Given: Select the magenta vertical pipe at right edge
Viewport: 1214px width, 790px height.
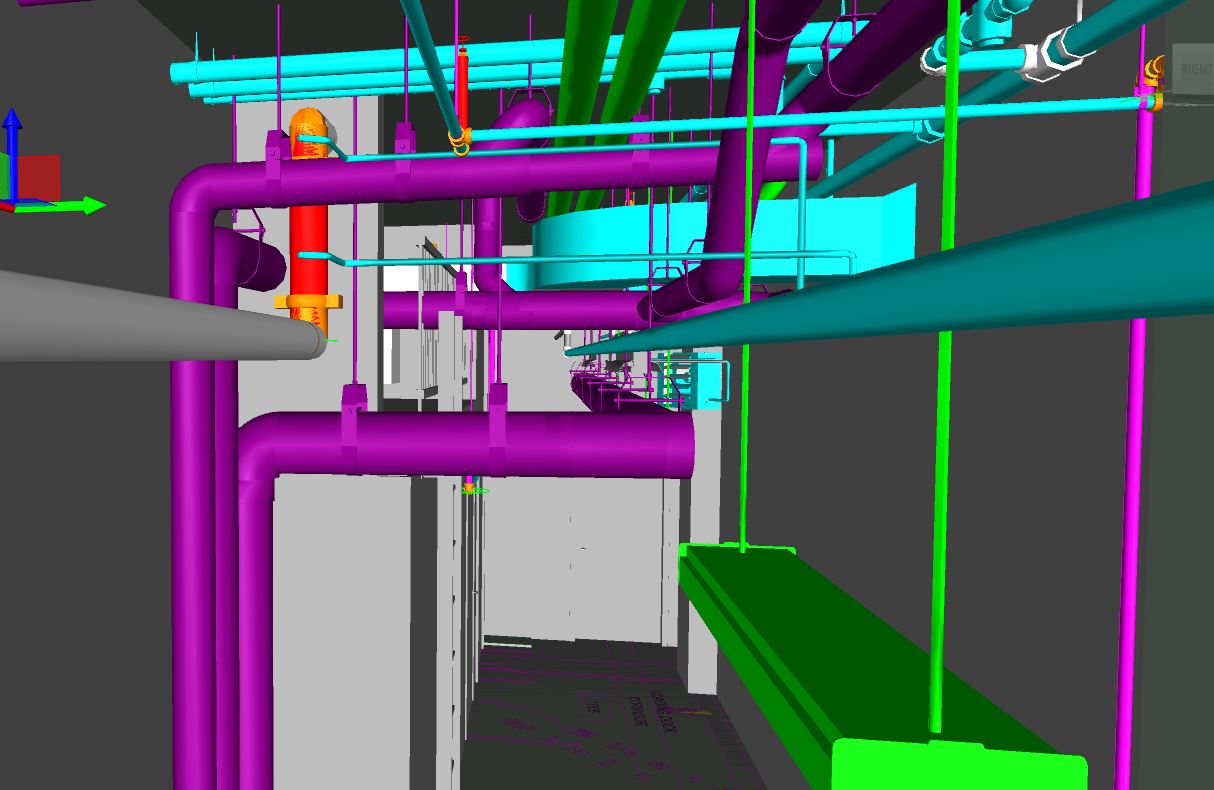Looking at the screenshot, I should [x=1136, y=450].
